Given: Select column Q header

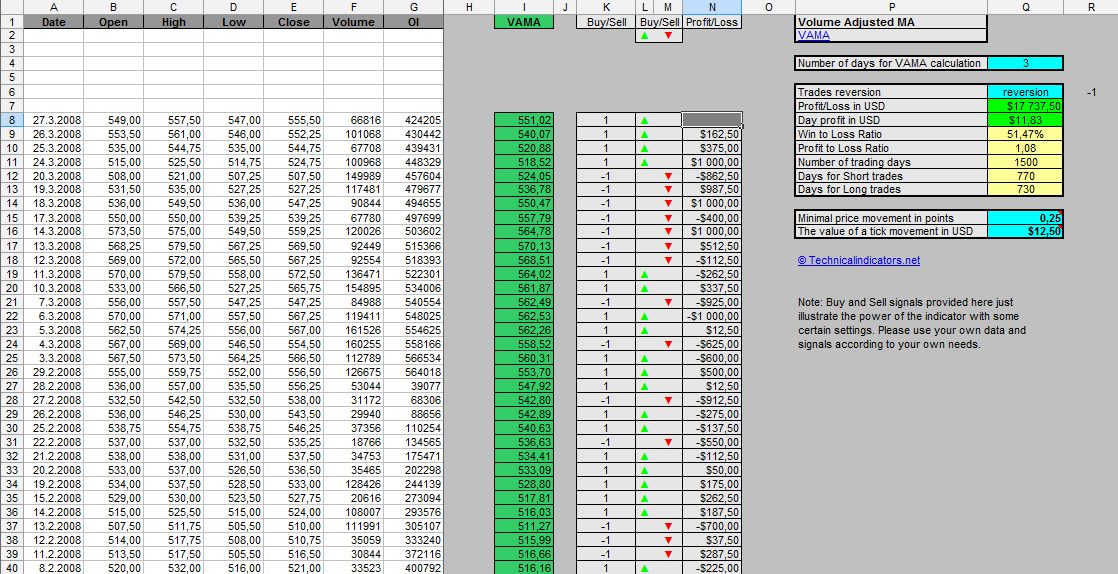Looking at the screenshot, I should [1025, 7].
